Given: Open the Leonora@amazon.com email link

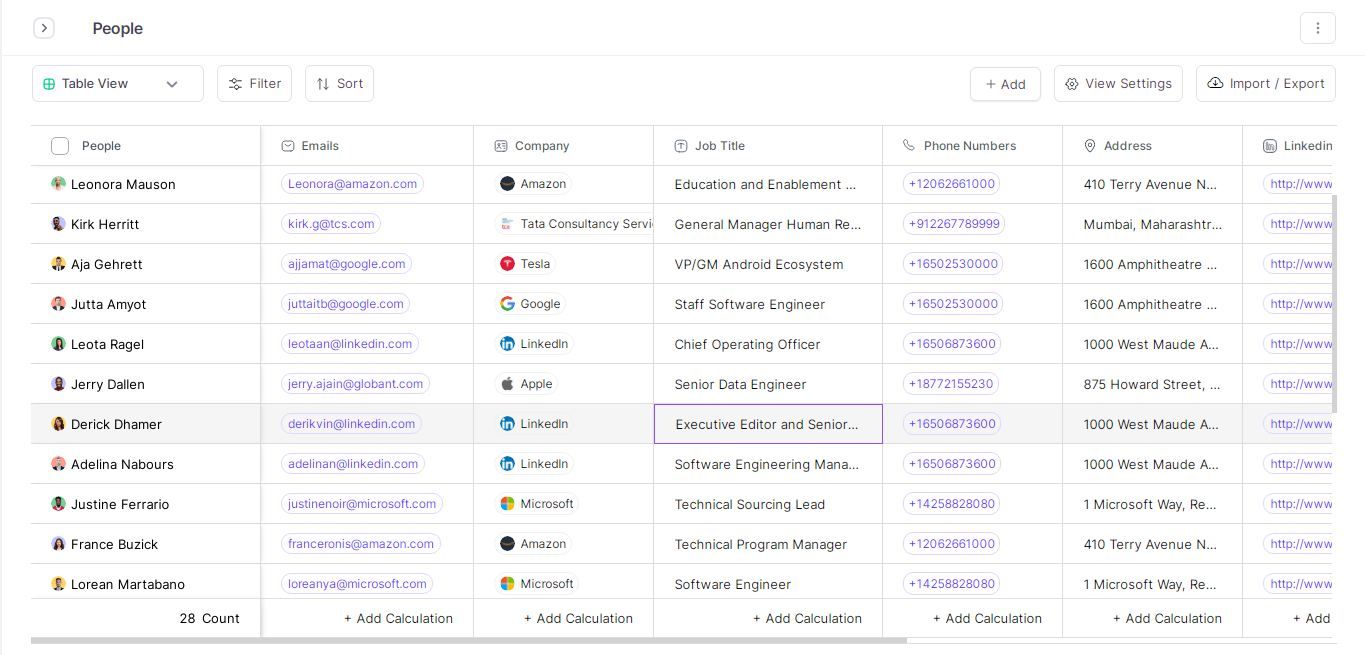Looking at the screenshot, I should click(x=352, y=184).
